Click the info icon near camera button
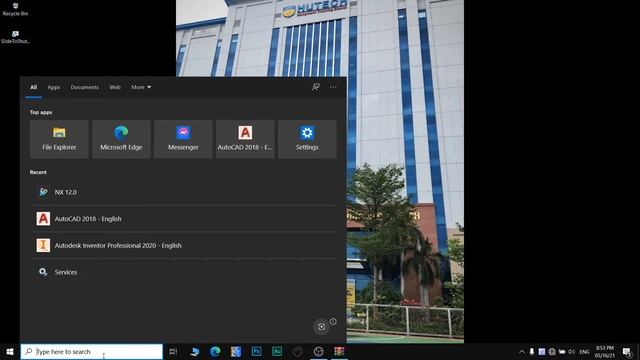640x360 pixels. click(333, 322)
